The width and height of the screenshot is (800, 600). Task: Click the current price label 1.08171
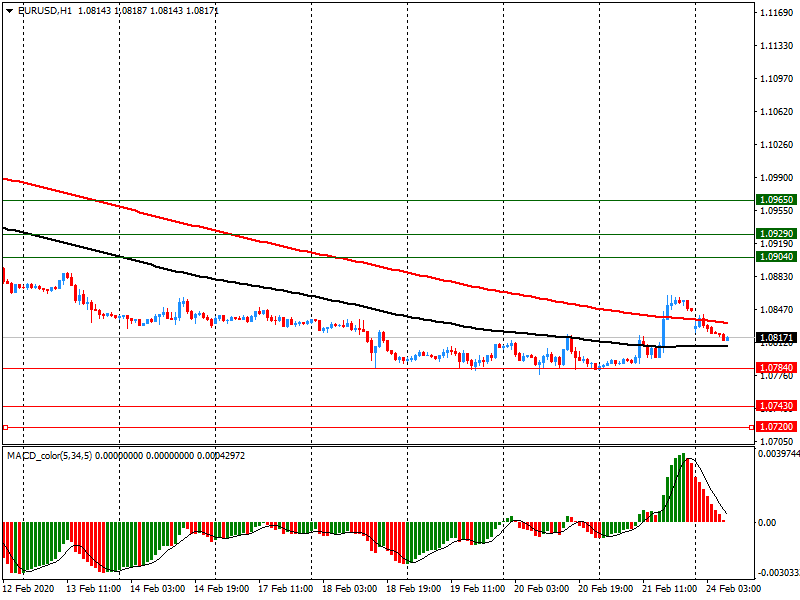click(x=777, y=338)
